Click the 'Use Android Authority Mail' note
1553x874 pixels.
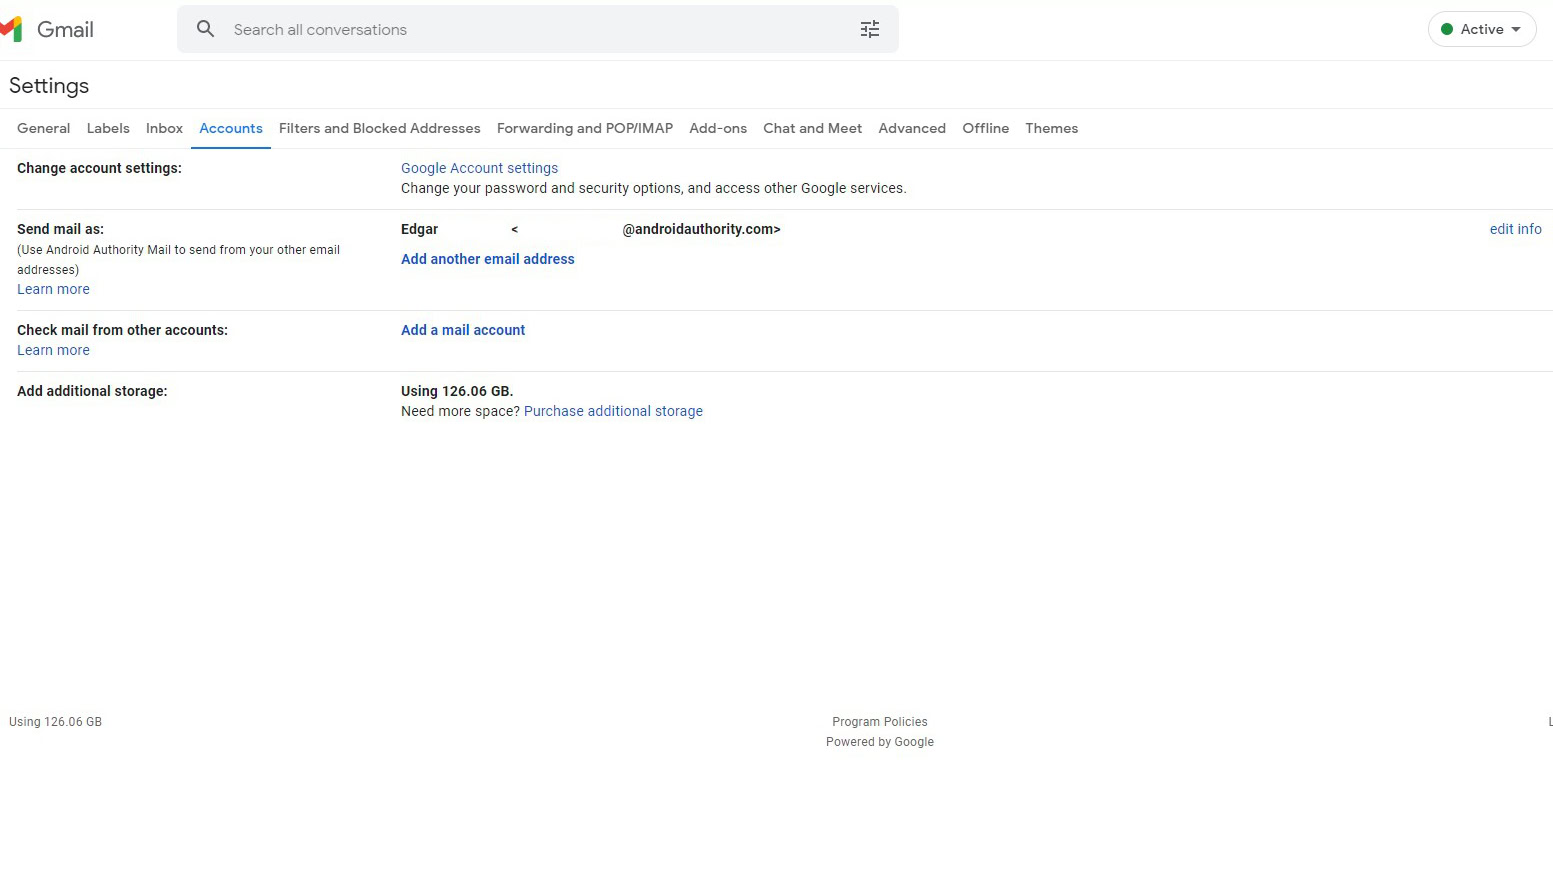tap(178, 260)
